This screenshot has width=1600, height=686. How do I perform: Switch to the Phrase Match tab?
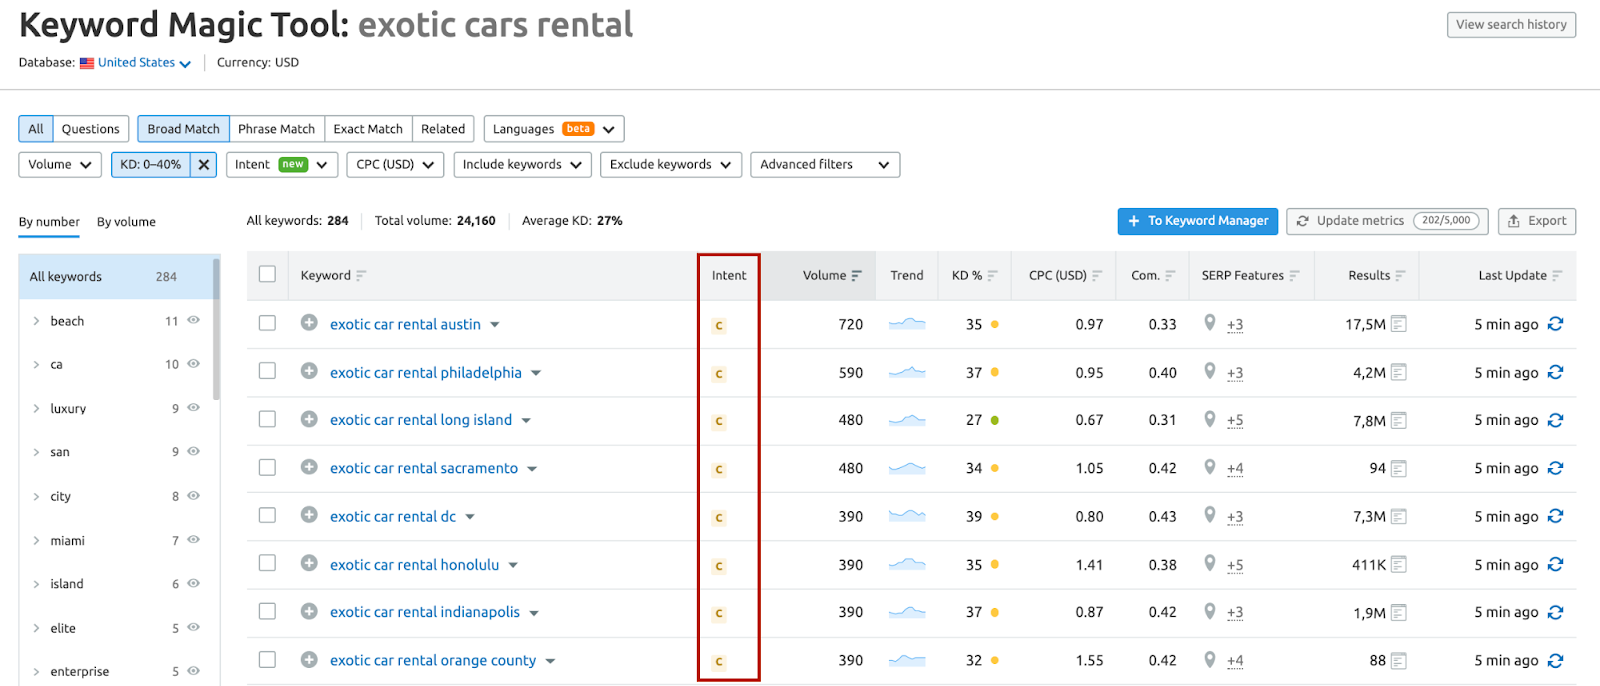(x=276, y=129)
